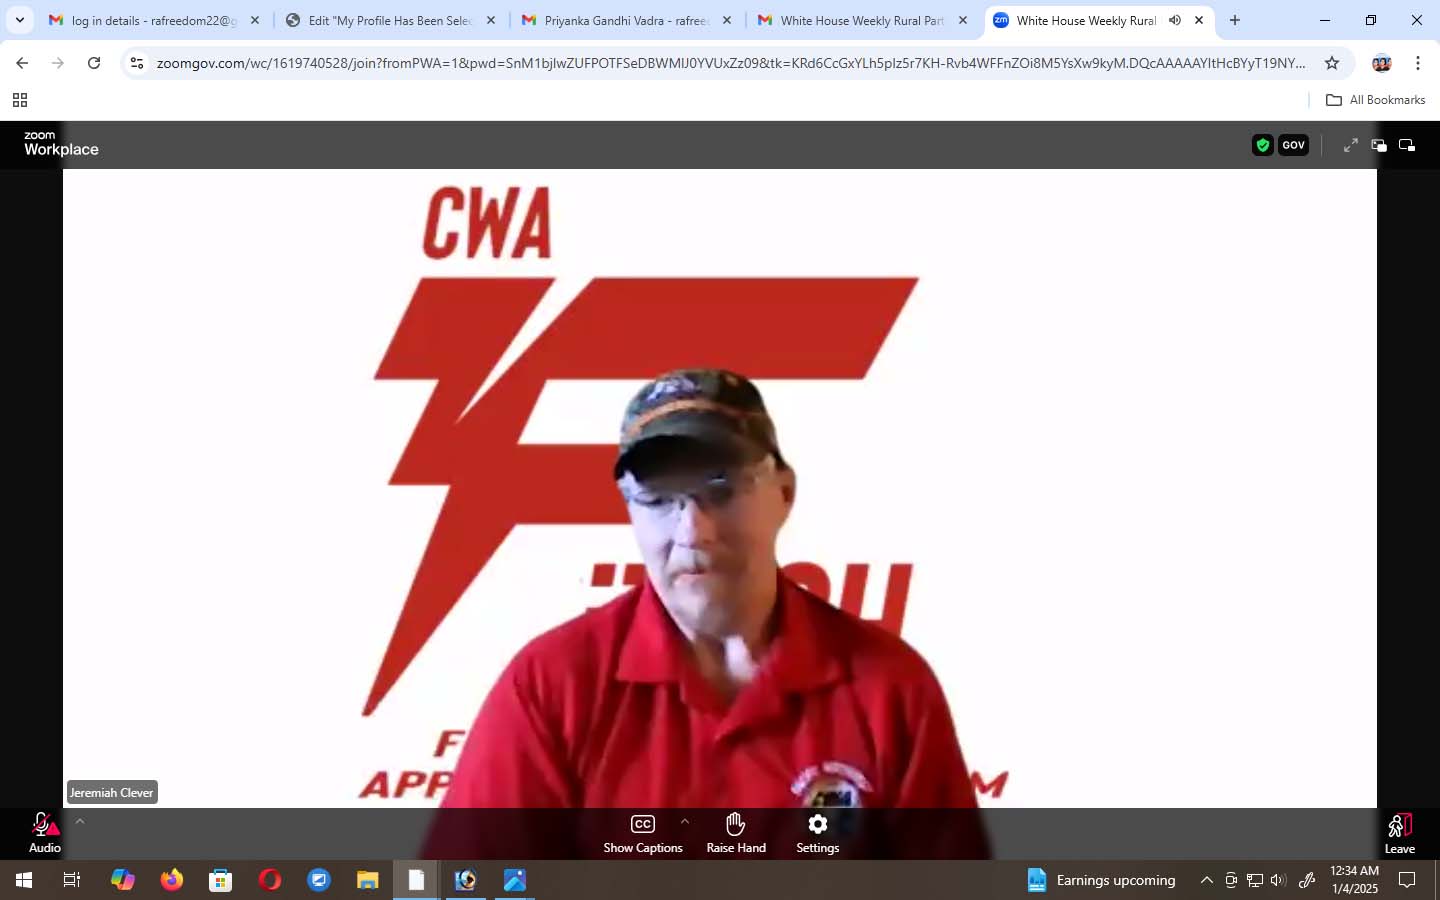Viewport: 1440px width, 900px height.
Task: Open the Chrome three-dot menu
Action: click(x=1418, y=63)
